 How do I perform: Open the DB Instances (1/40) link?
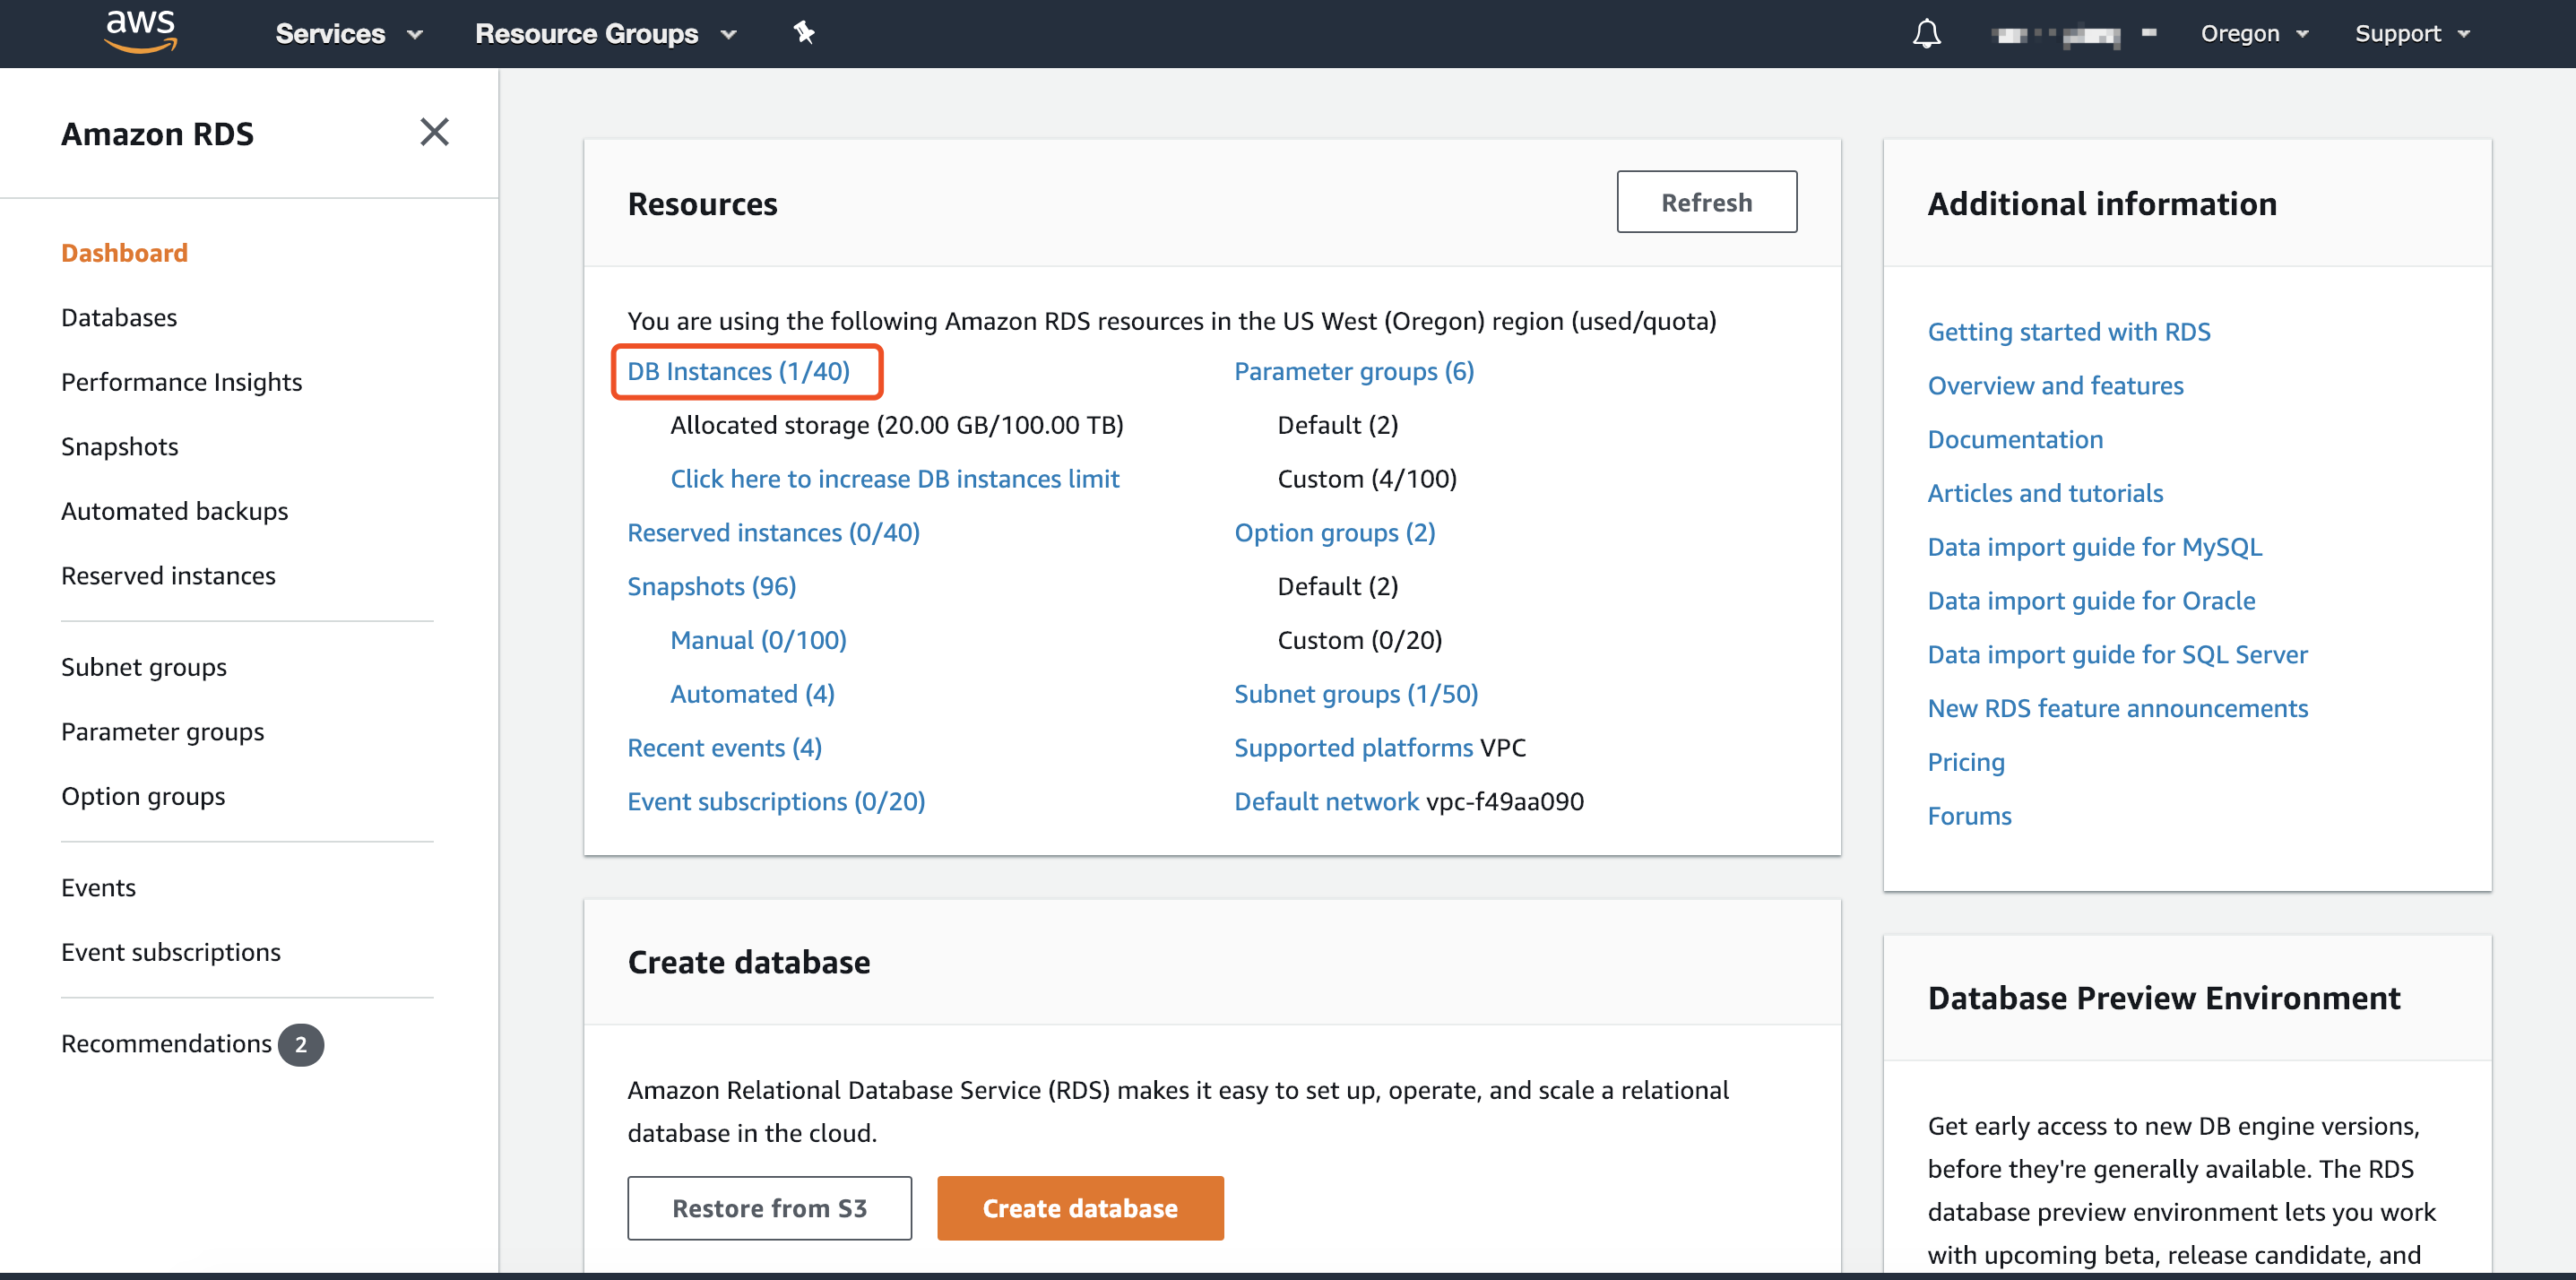[738, 371]
